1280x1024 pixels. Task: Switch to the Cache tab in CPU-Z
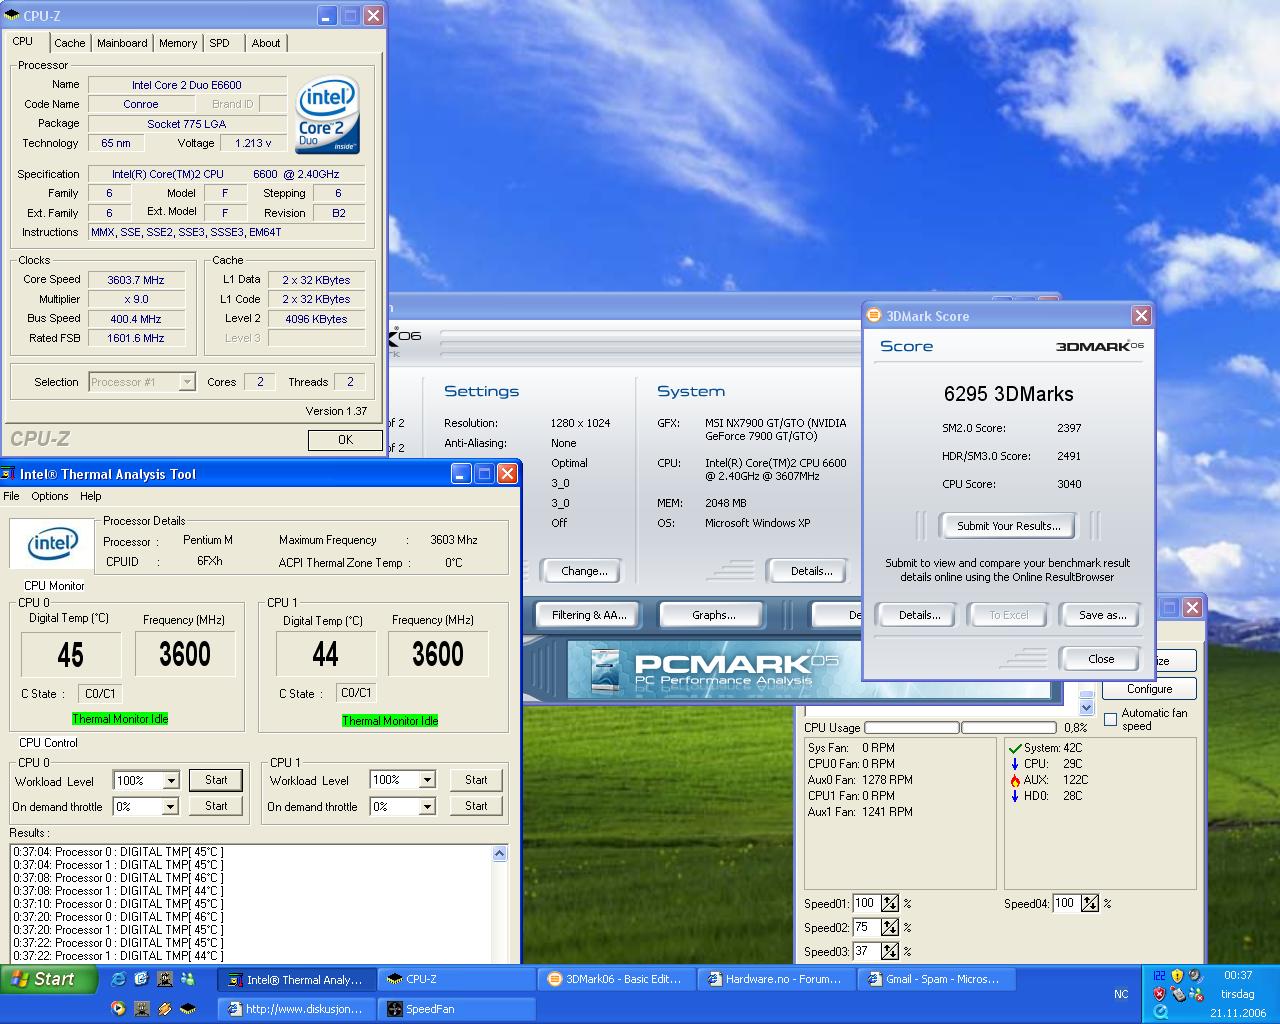(69, 43)
